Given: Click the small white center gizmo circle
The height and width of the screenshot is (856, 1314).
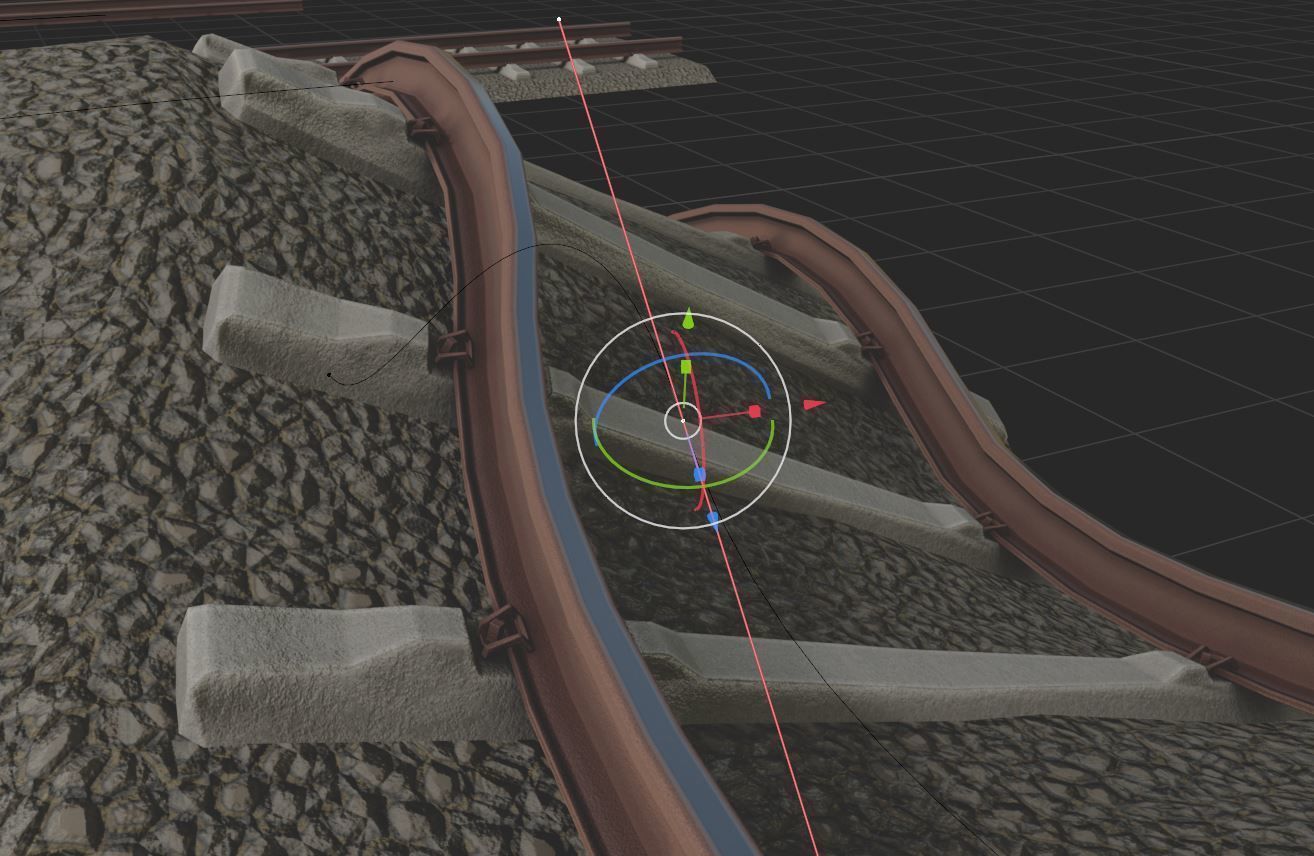Looking at the screenshot, I should pos(683,421).
